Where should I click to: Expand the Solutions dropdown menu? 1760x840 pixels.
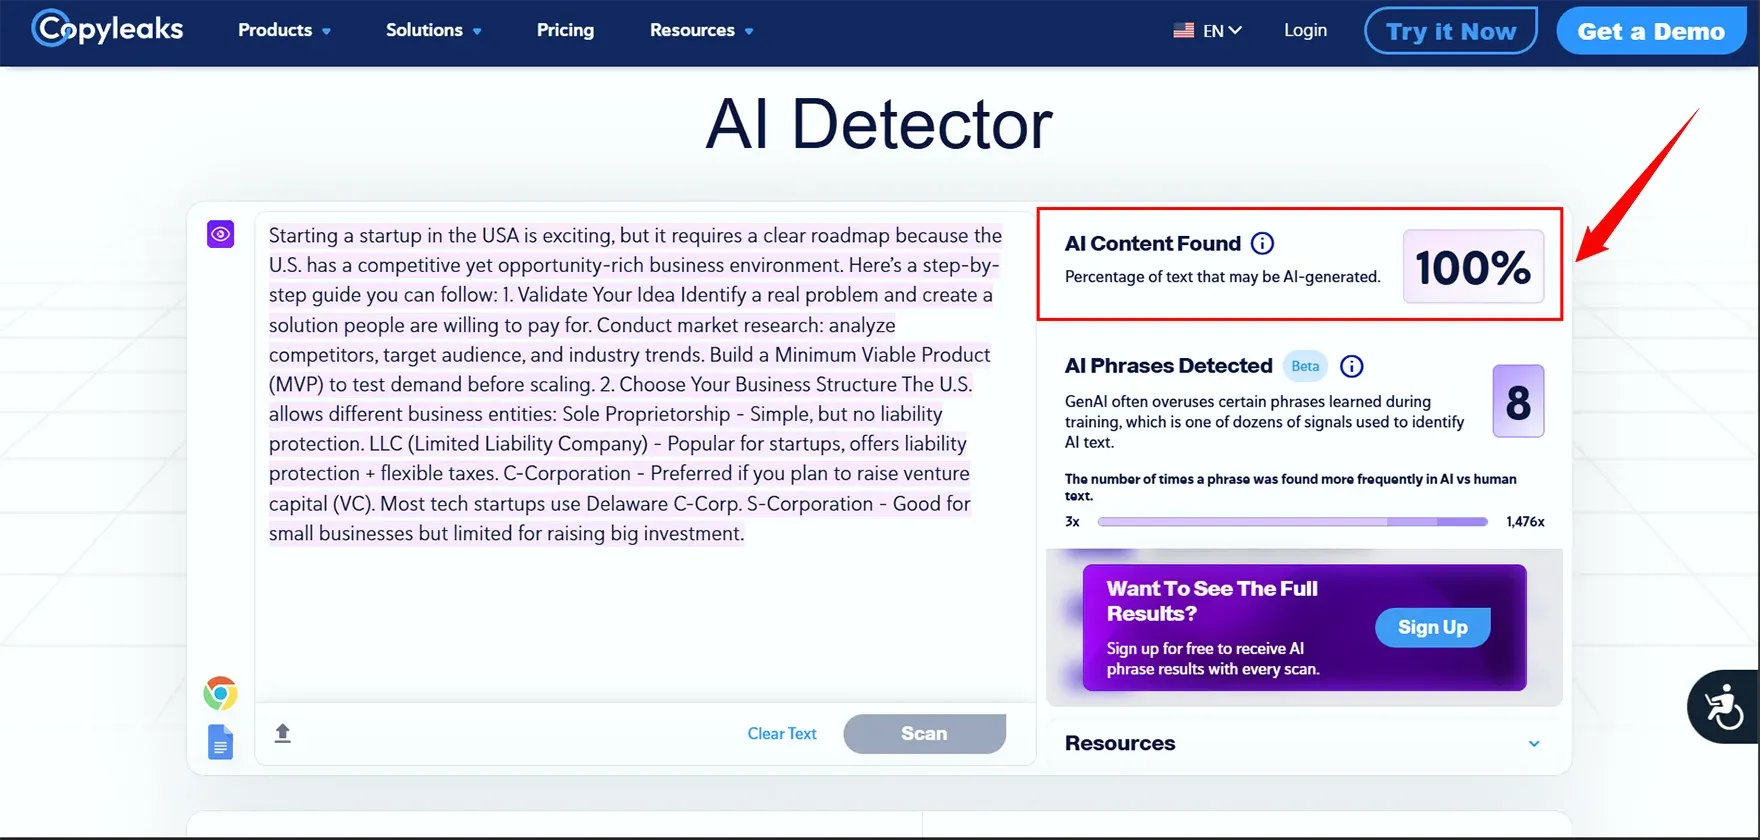point(434,30)
